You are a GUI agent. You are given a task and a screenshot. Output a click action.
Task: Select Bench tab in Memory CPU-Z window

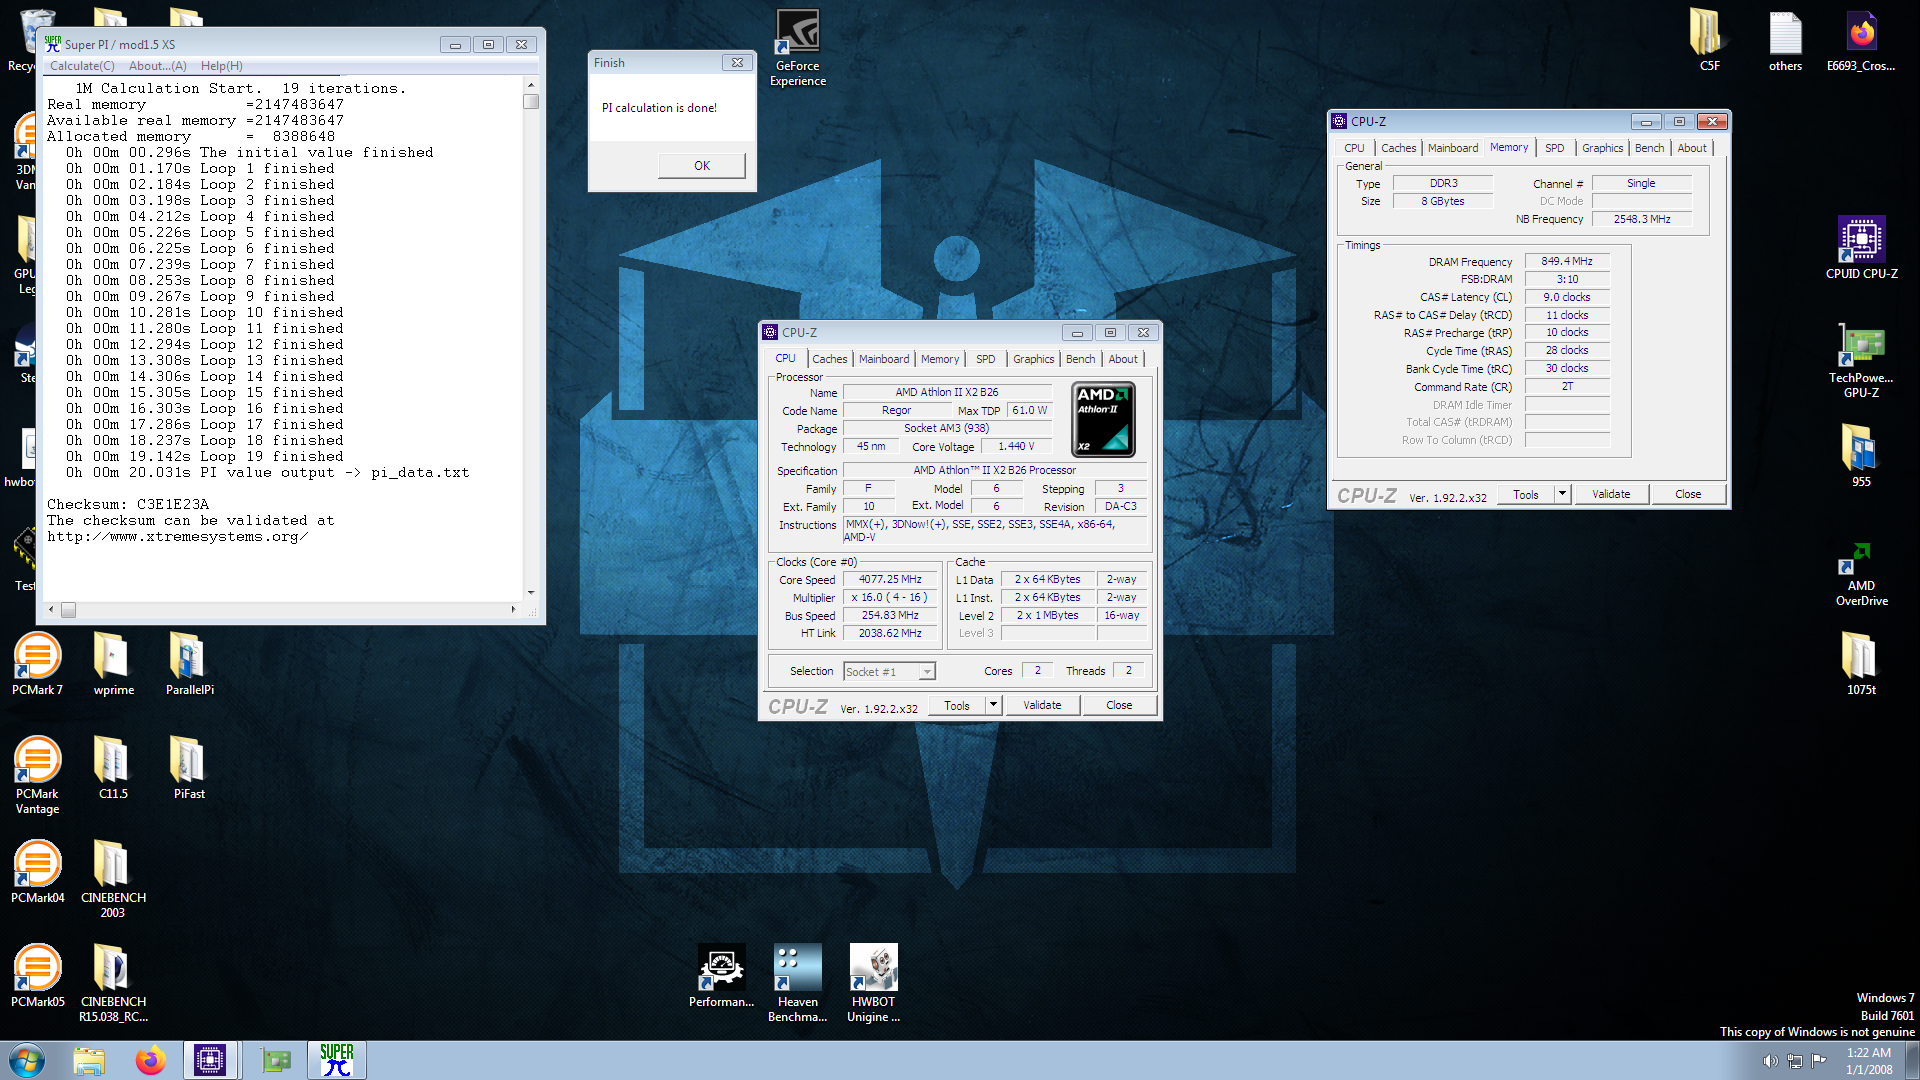pyautogui.click(x=1649, y=148)
